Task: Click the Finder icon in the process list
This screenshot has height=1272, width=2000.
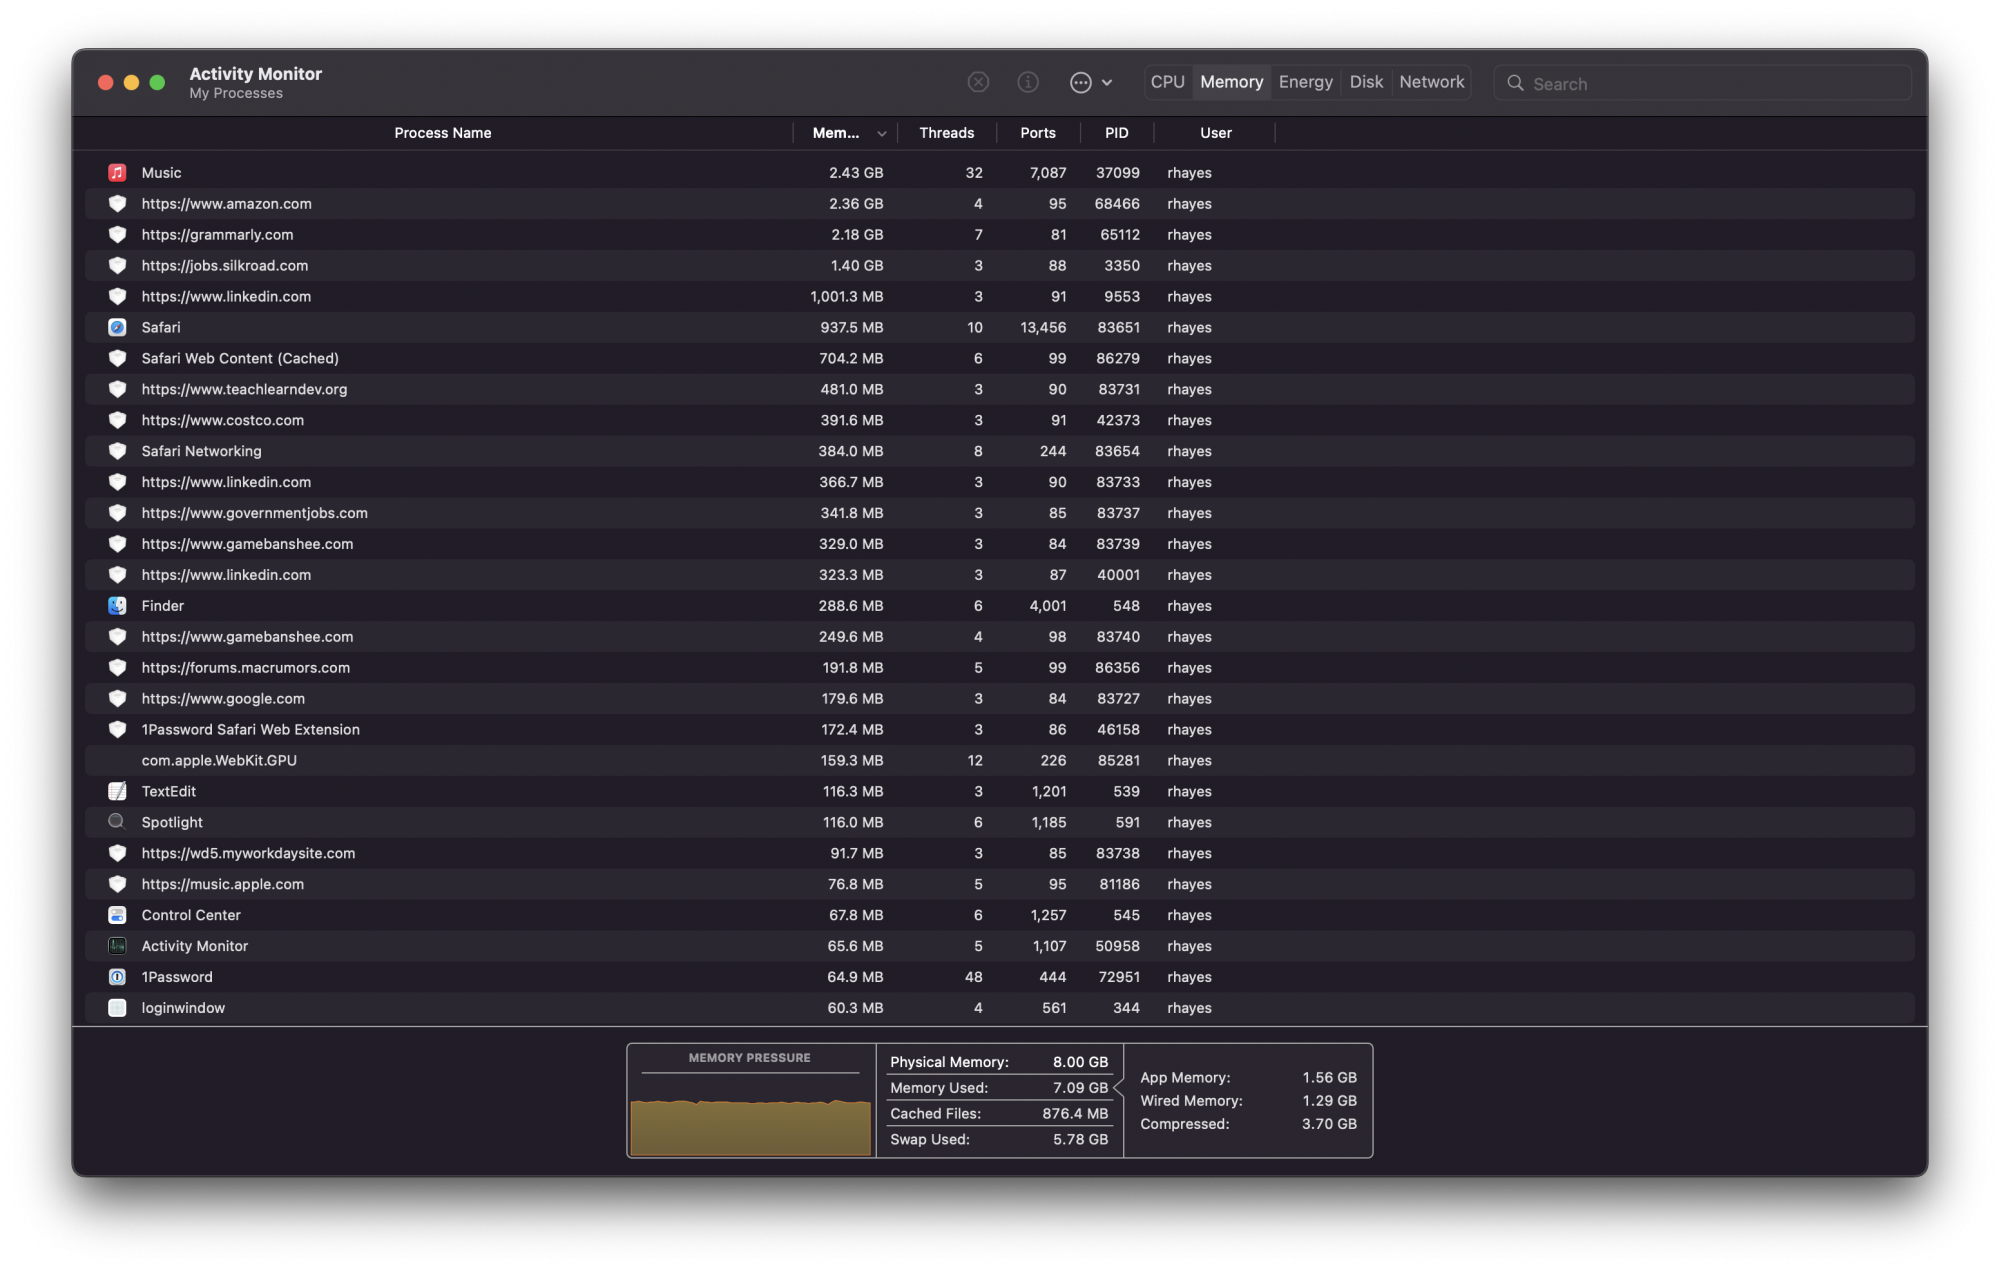Action: point(117,606)
